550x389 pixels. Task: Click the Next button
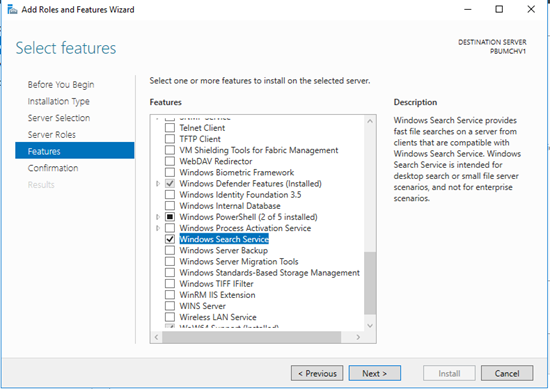tap(375, 373)
